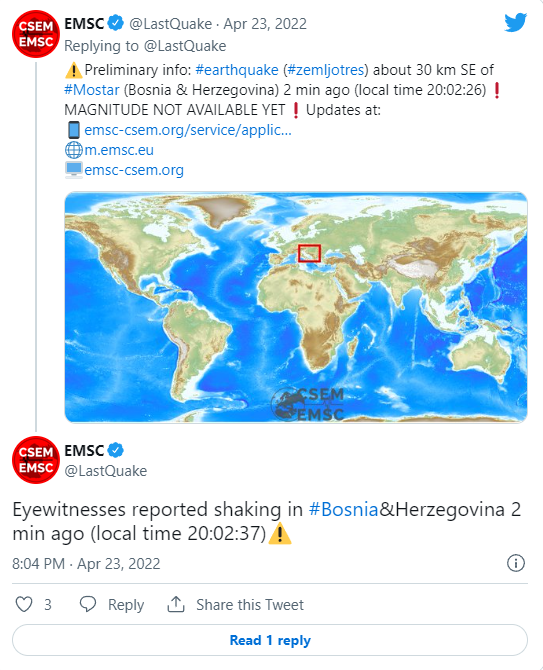This screenshot has height=670, width=543.
Task: Click the Share this Tweet label
Action: click(250, 605)
